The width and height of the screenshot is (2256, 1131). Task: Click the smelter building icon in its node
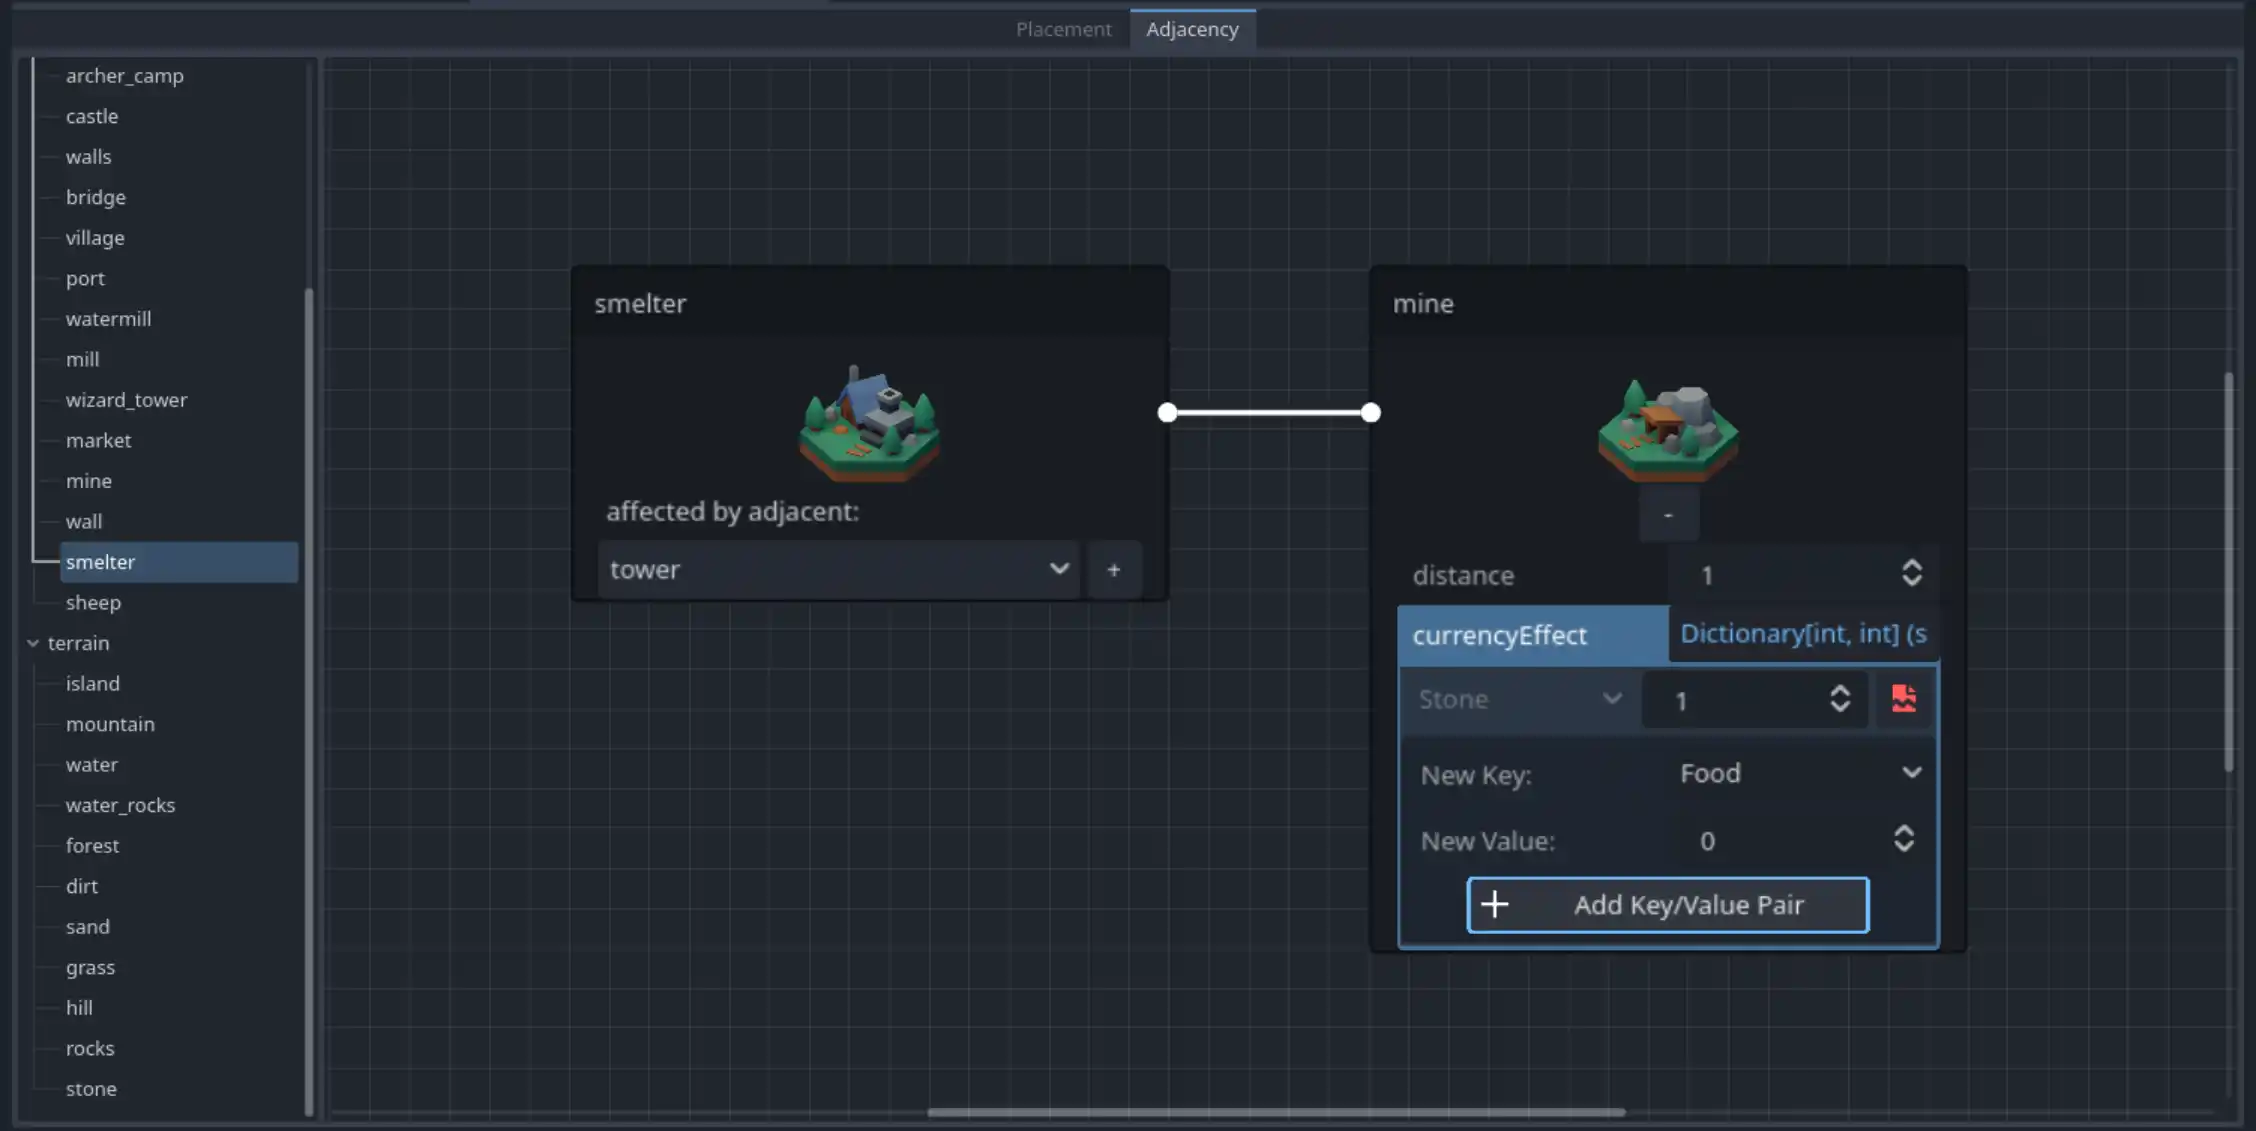tap(868, 425)
